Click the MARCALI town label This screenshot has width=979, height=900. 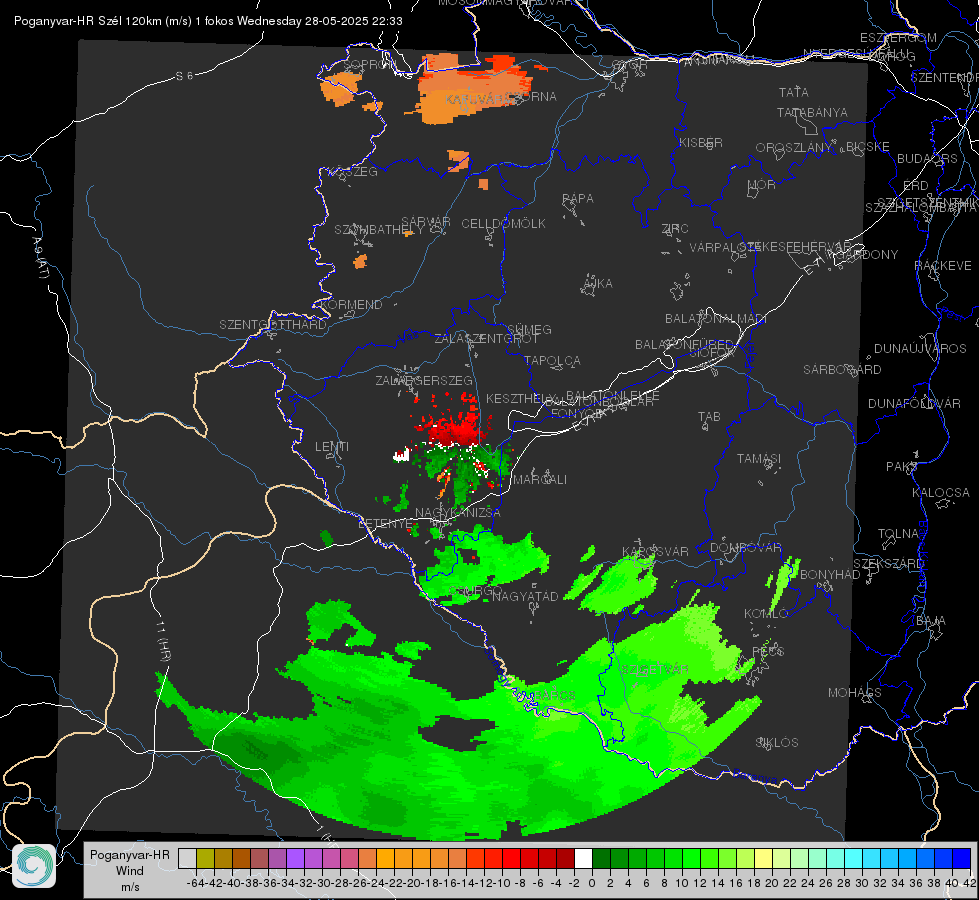539,479
